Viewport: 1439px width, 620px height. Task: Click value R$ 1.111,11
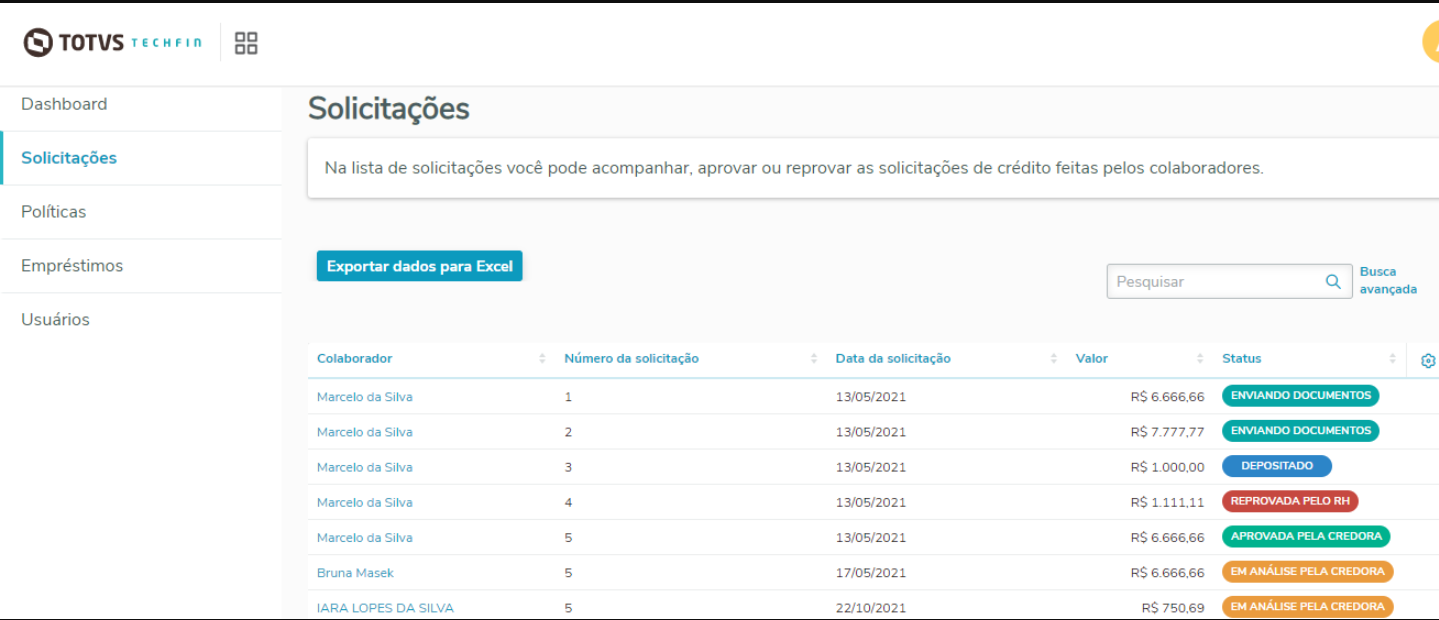[1167, 502]
